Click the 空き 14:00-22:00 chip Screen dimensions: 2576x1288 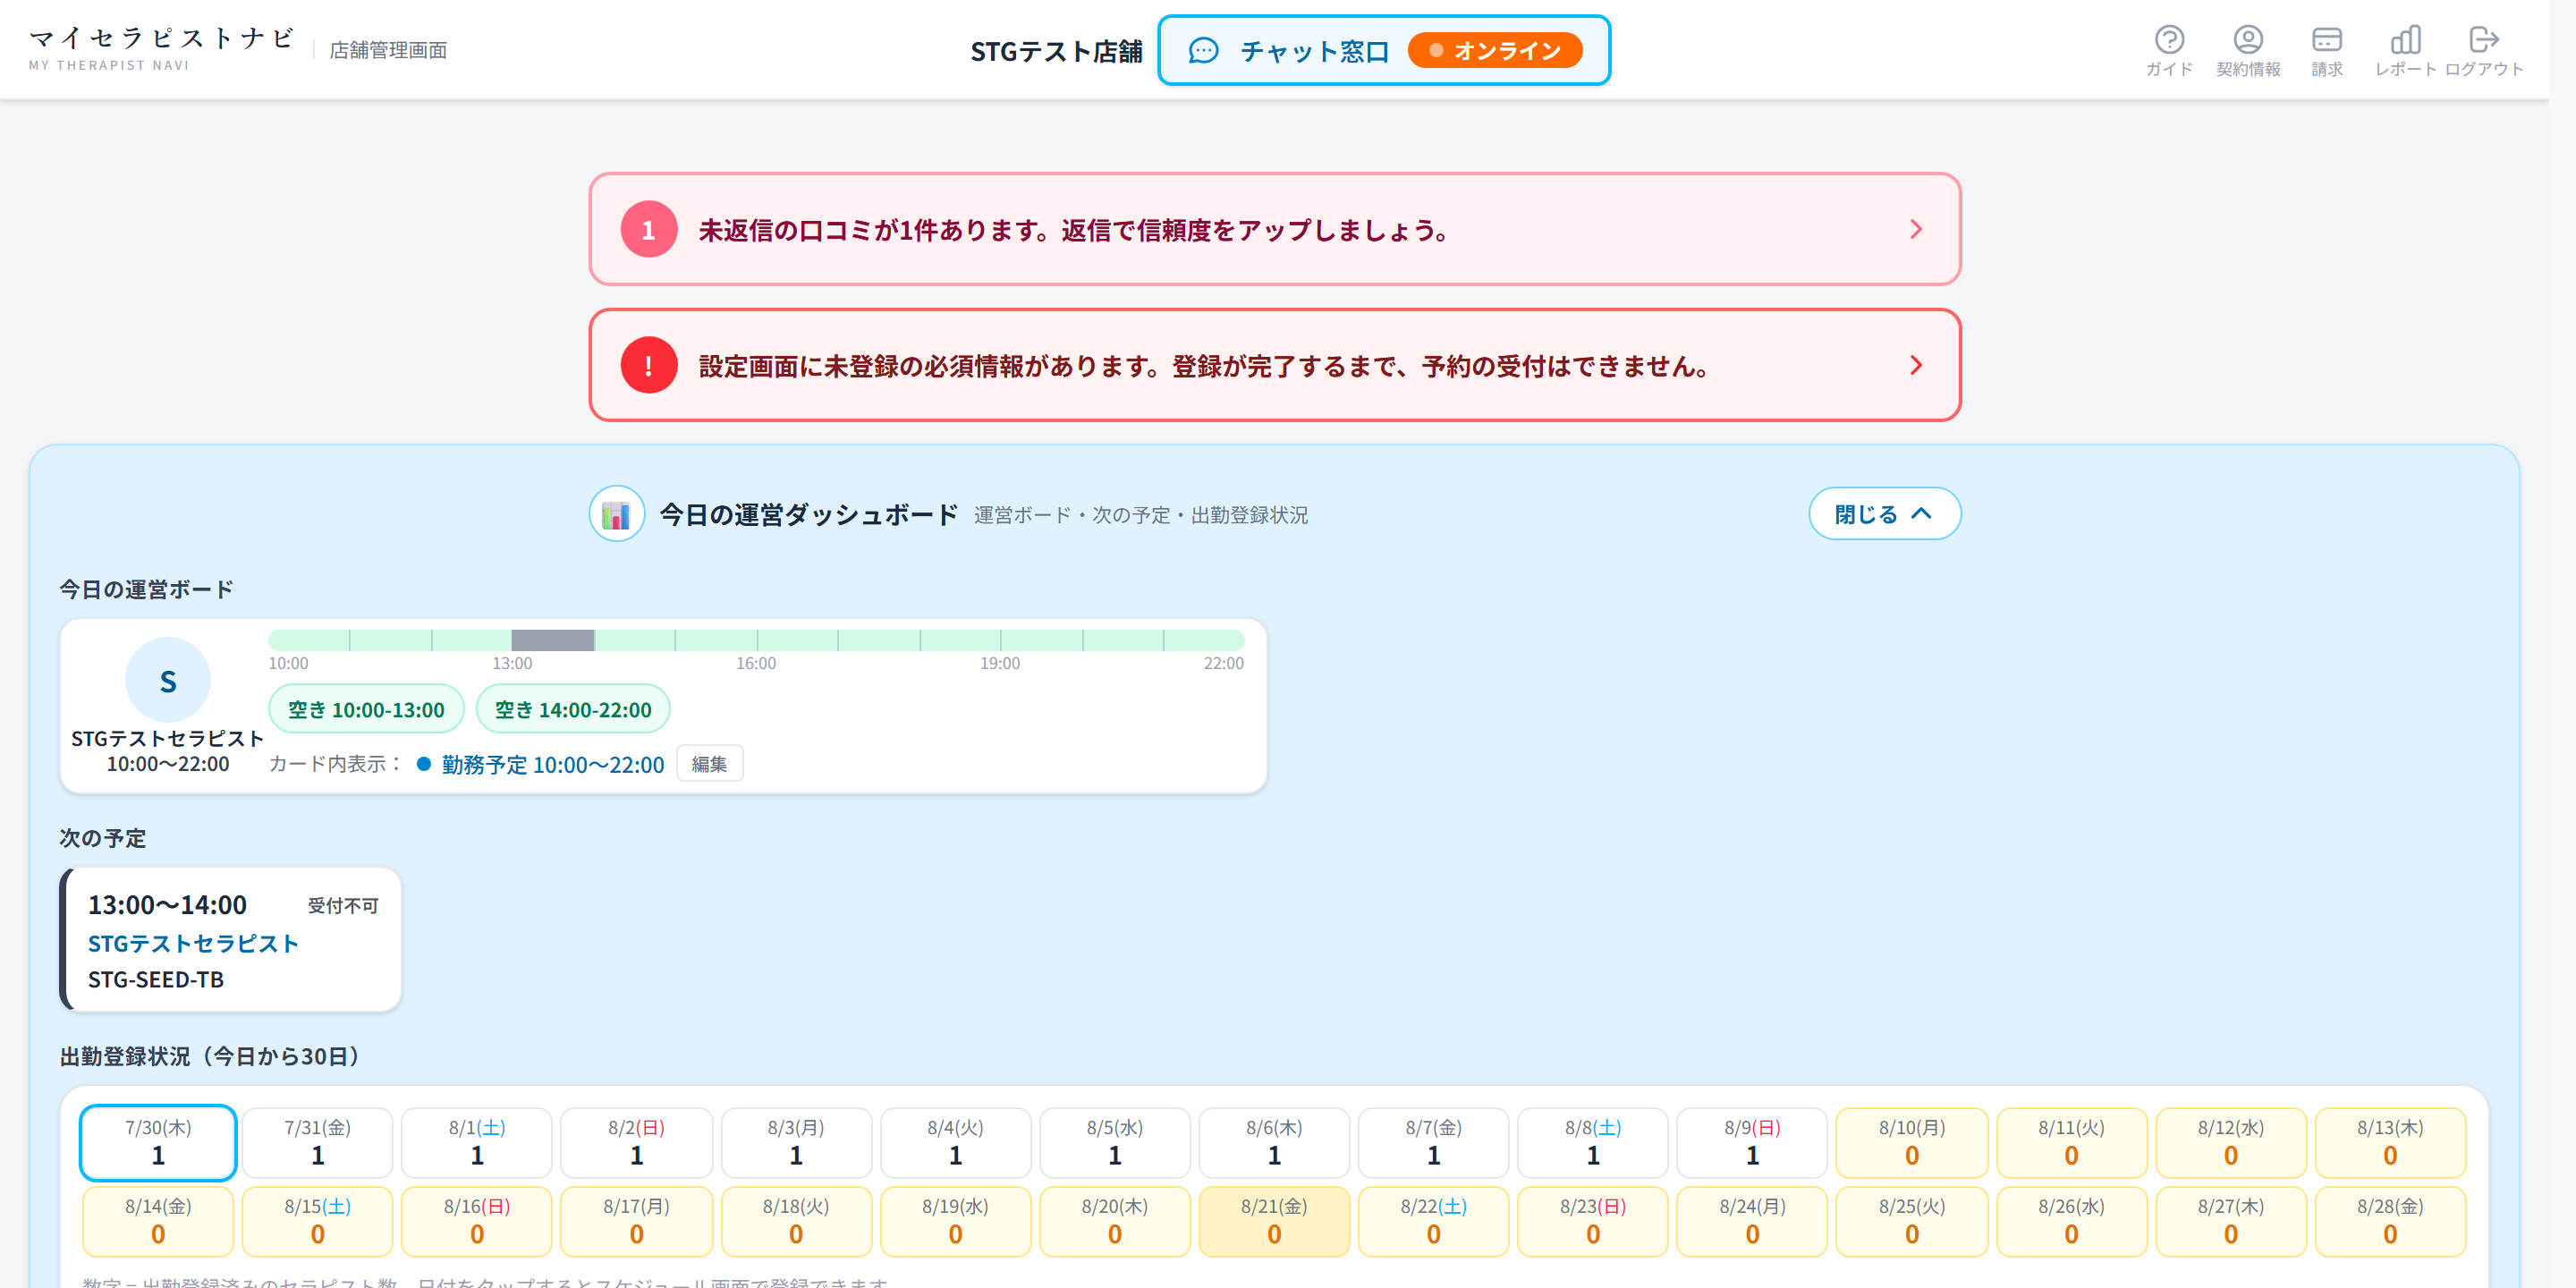tap(573, 709)
